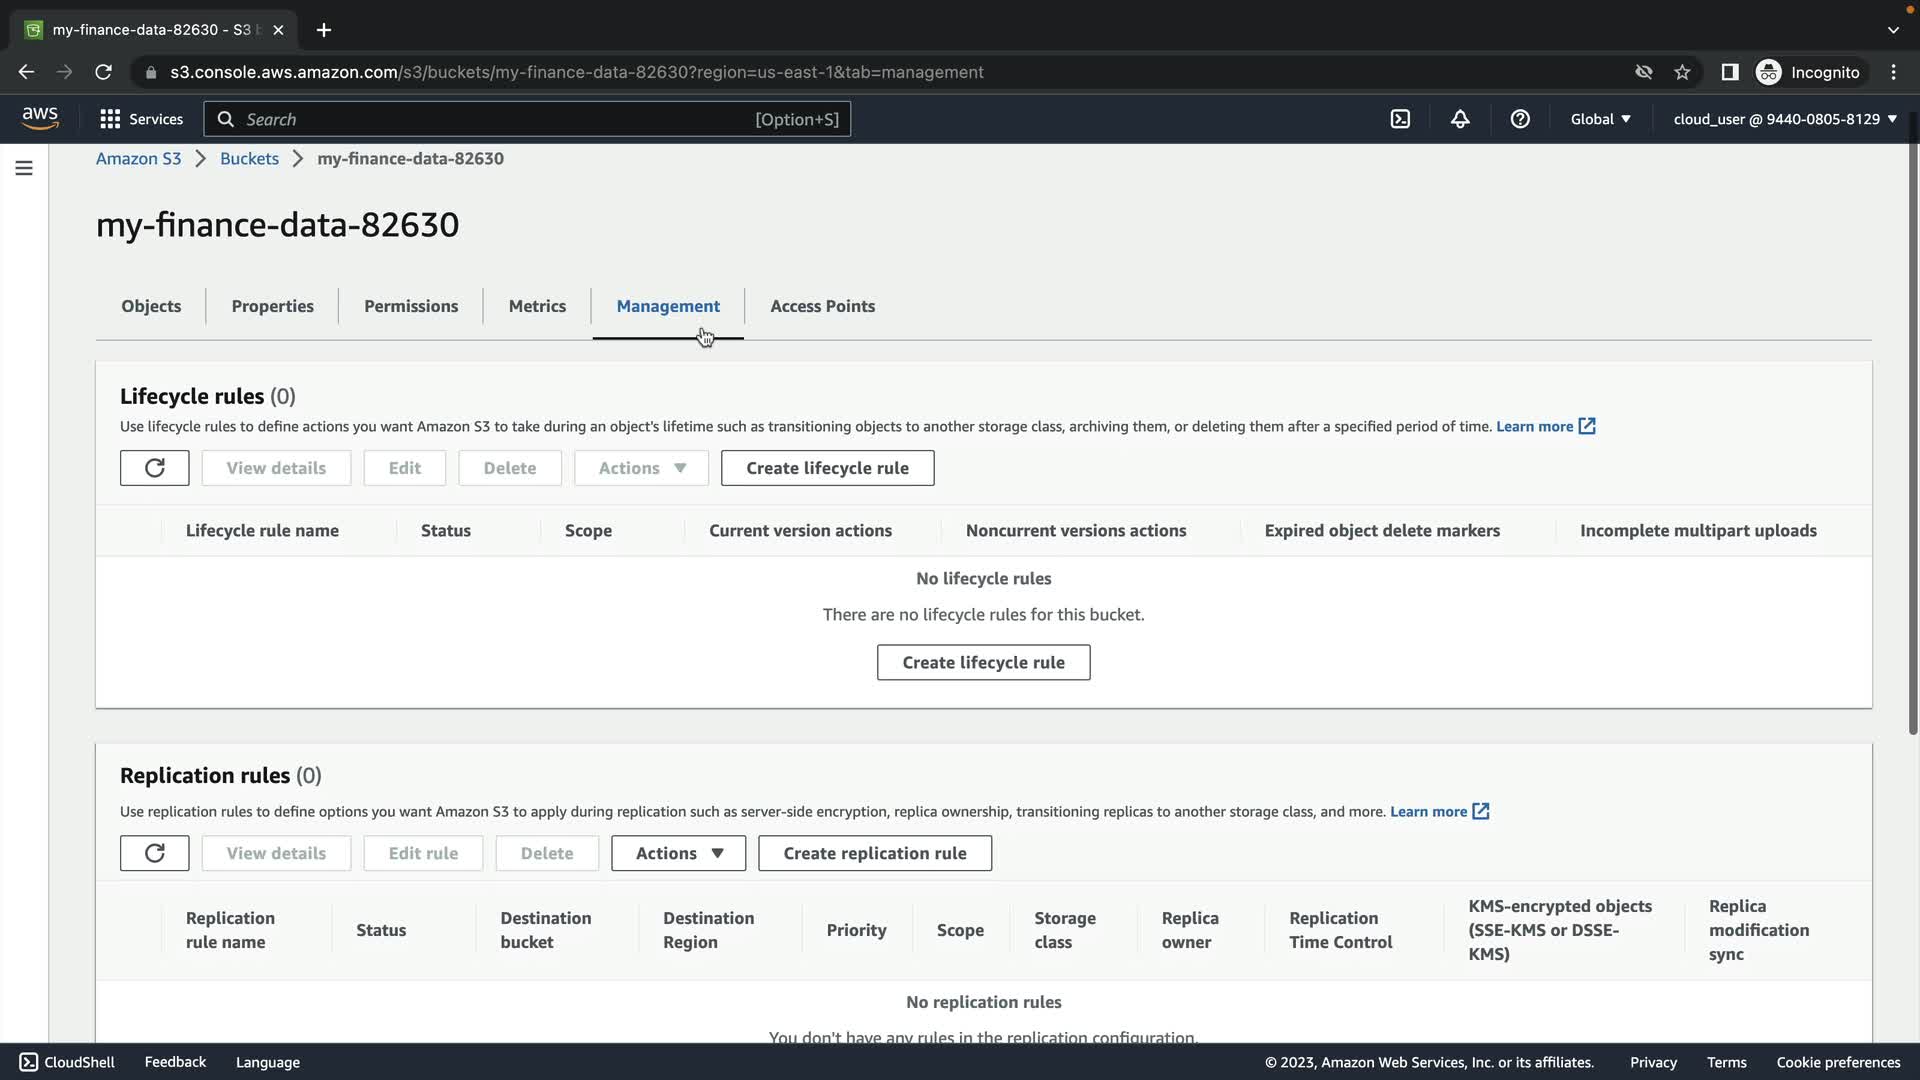Click Create lifecycle rule in empty state
This screenshot has height=1080, width=1920.
click(983, 662)
